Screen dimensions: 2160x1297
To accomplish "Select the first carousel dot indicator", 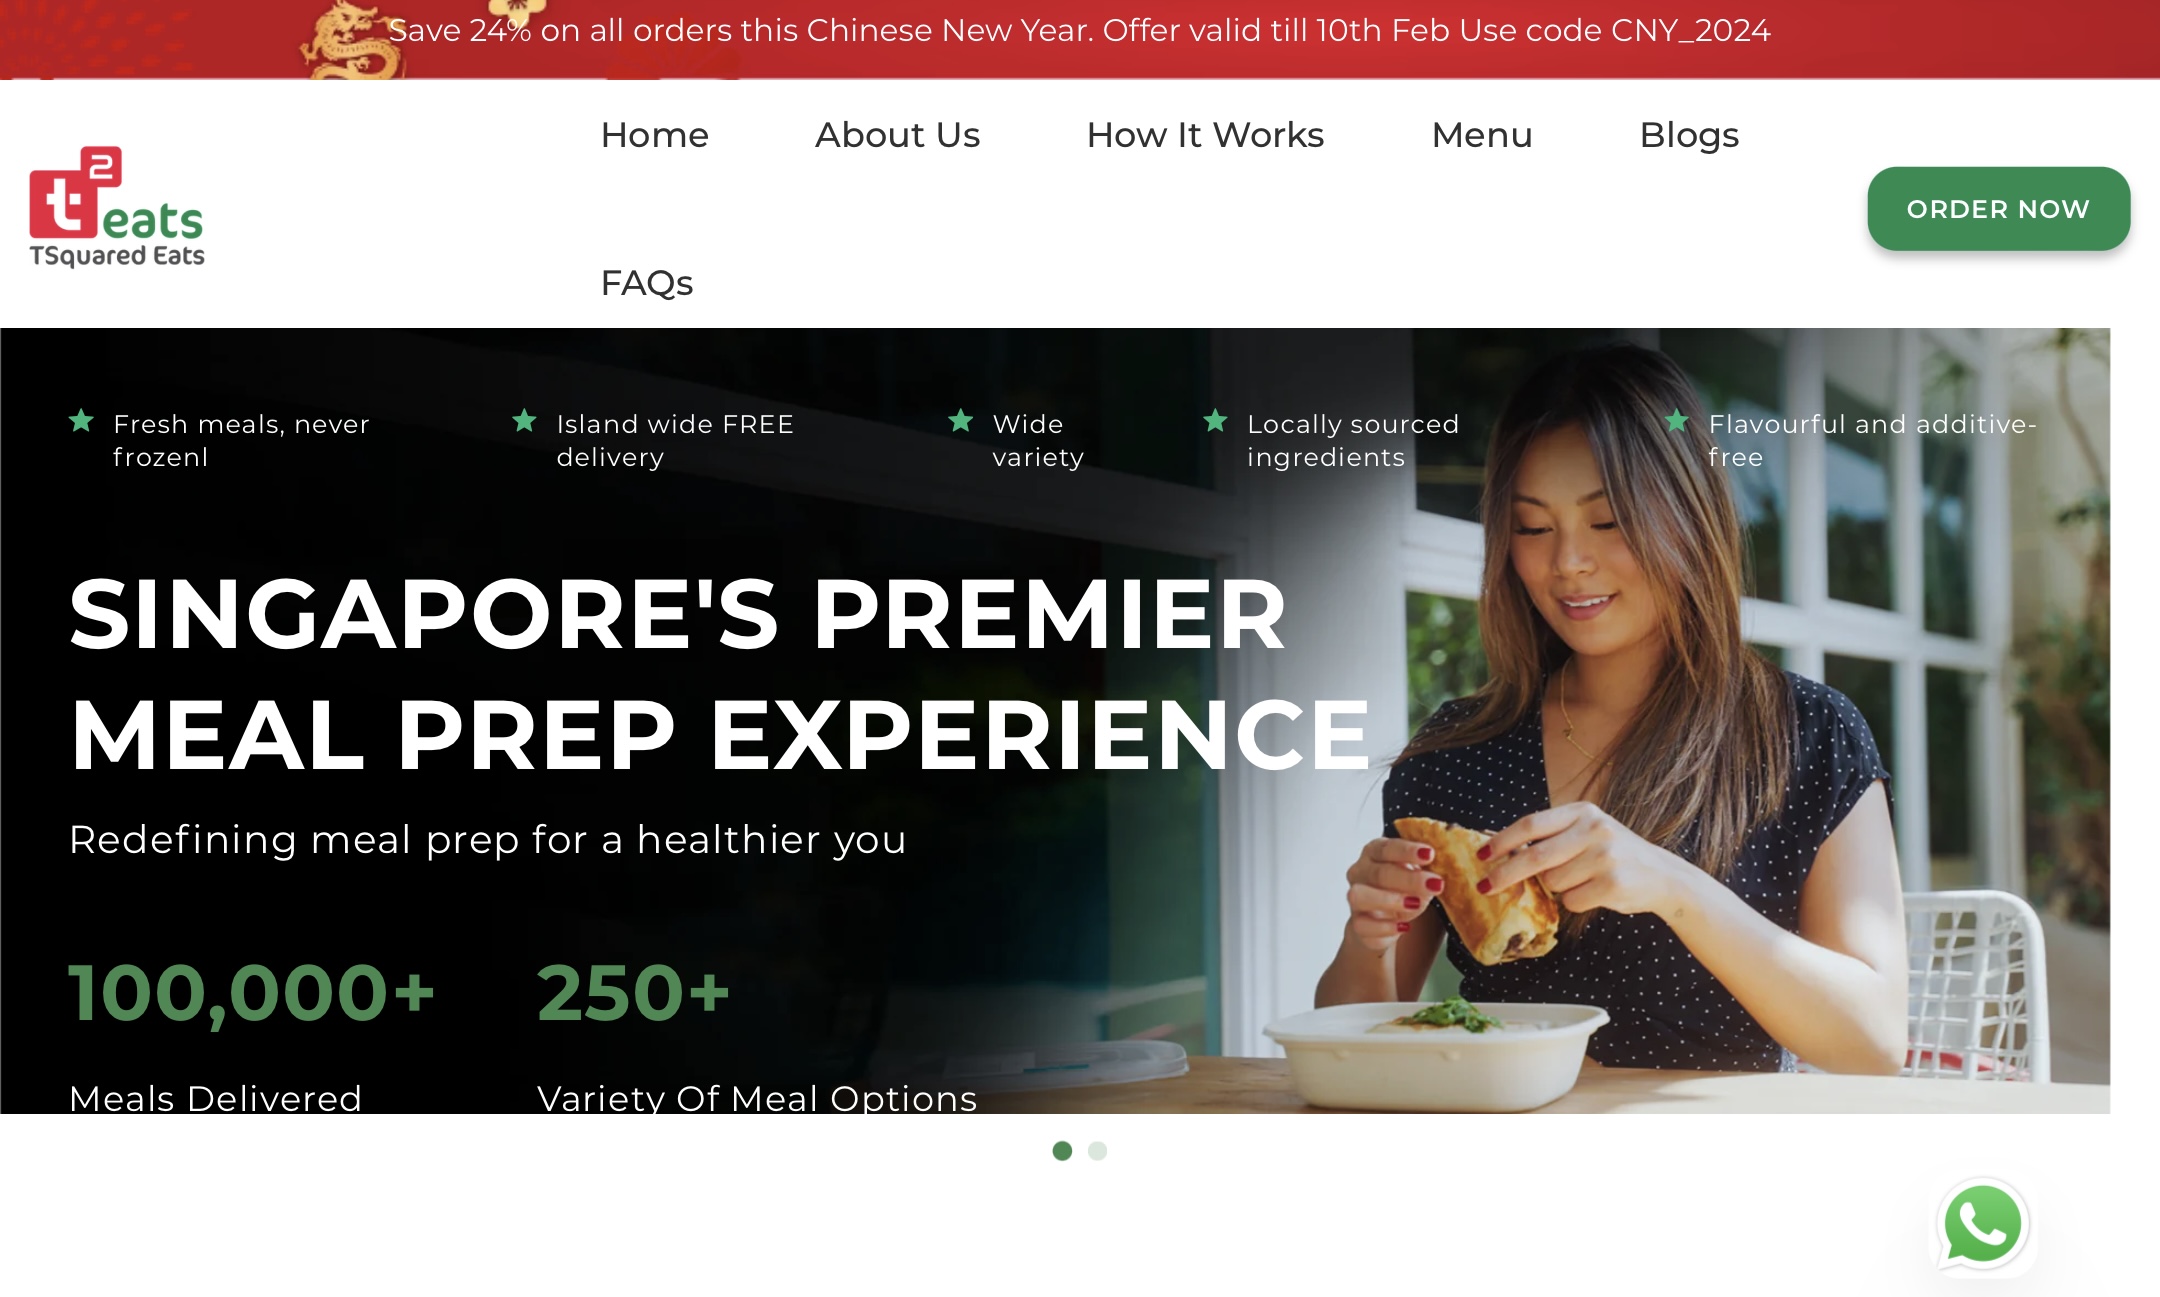I will pos(1062,1151).
